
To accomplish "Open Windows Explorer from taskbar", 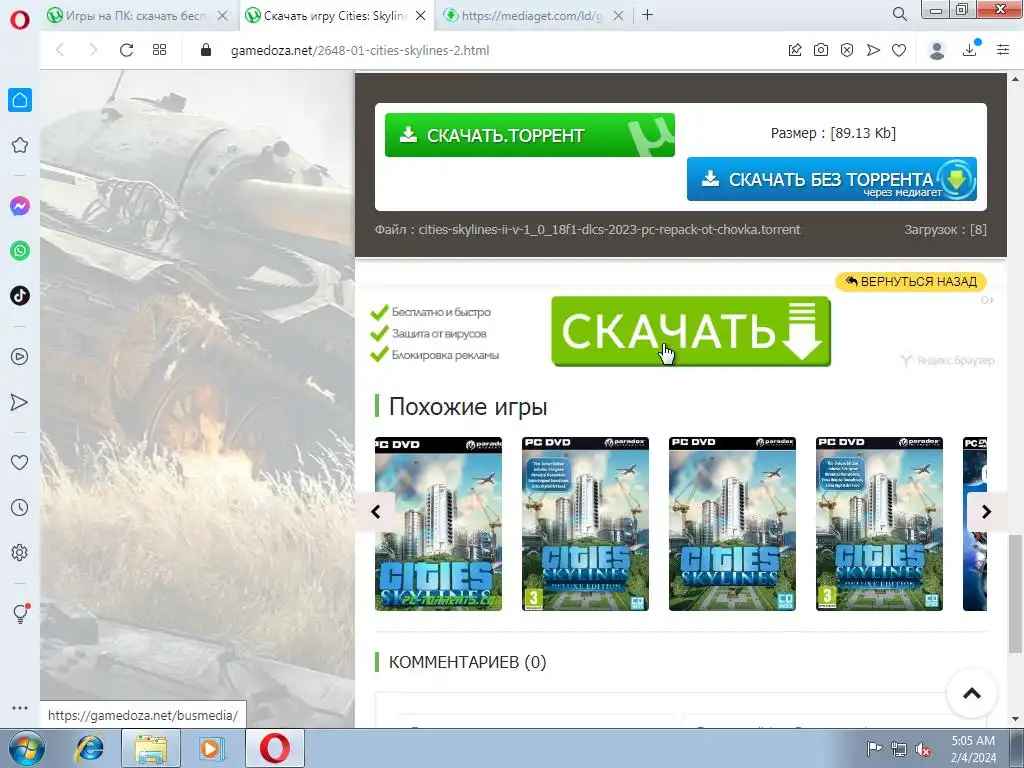I will point(151,748).
